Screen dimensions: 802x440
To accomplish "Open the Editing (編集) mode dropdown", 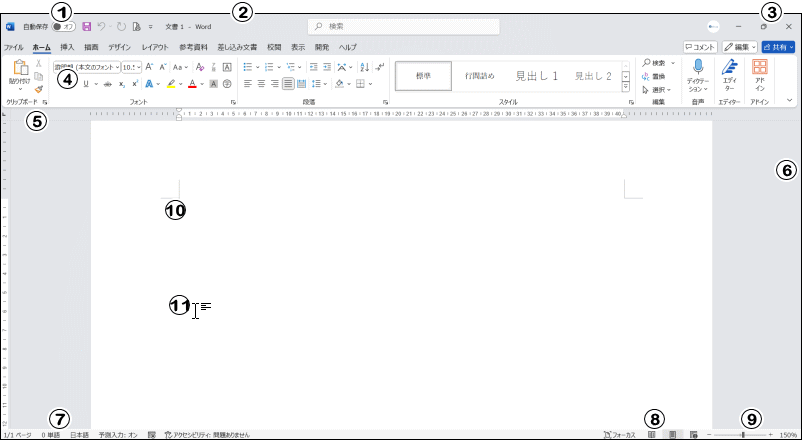I will click(x=740, y=47).
